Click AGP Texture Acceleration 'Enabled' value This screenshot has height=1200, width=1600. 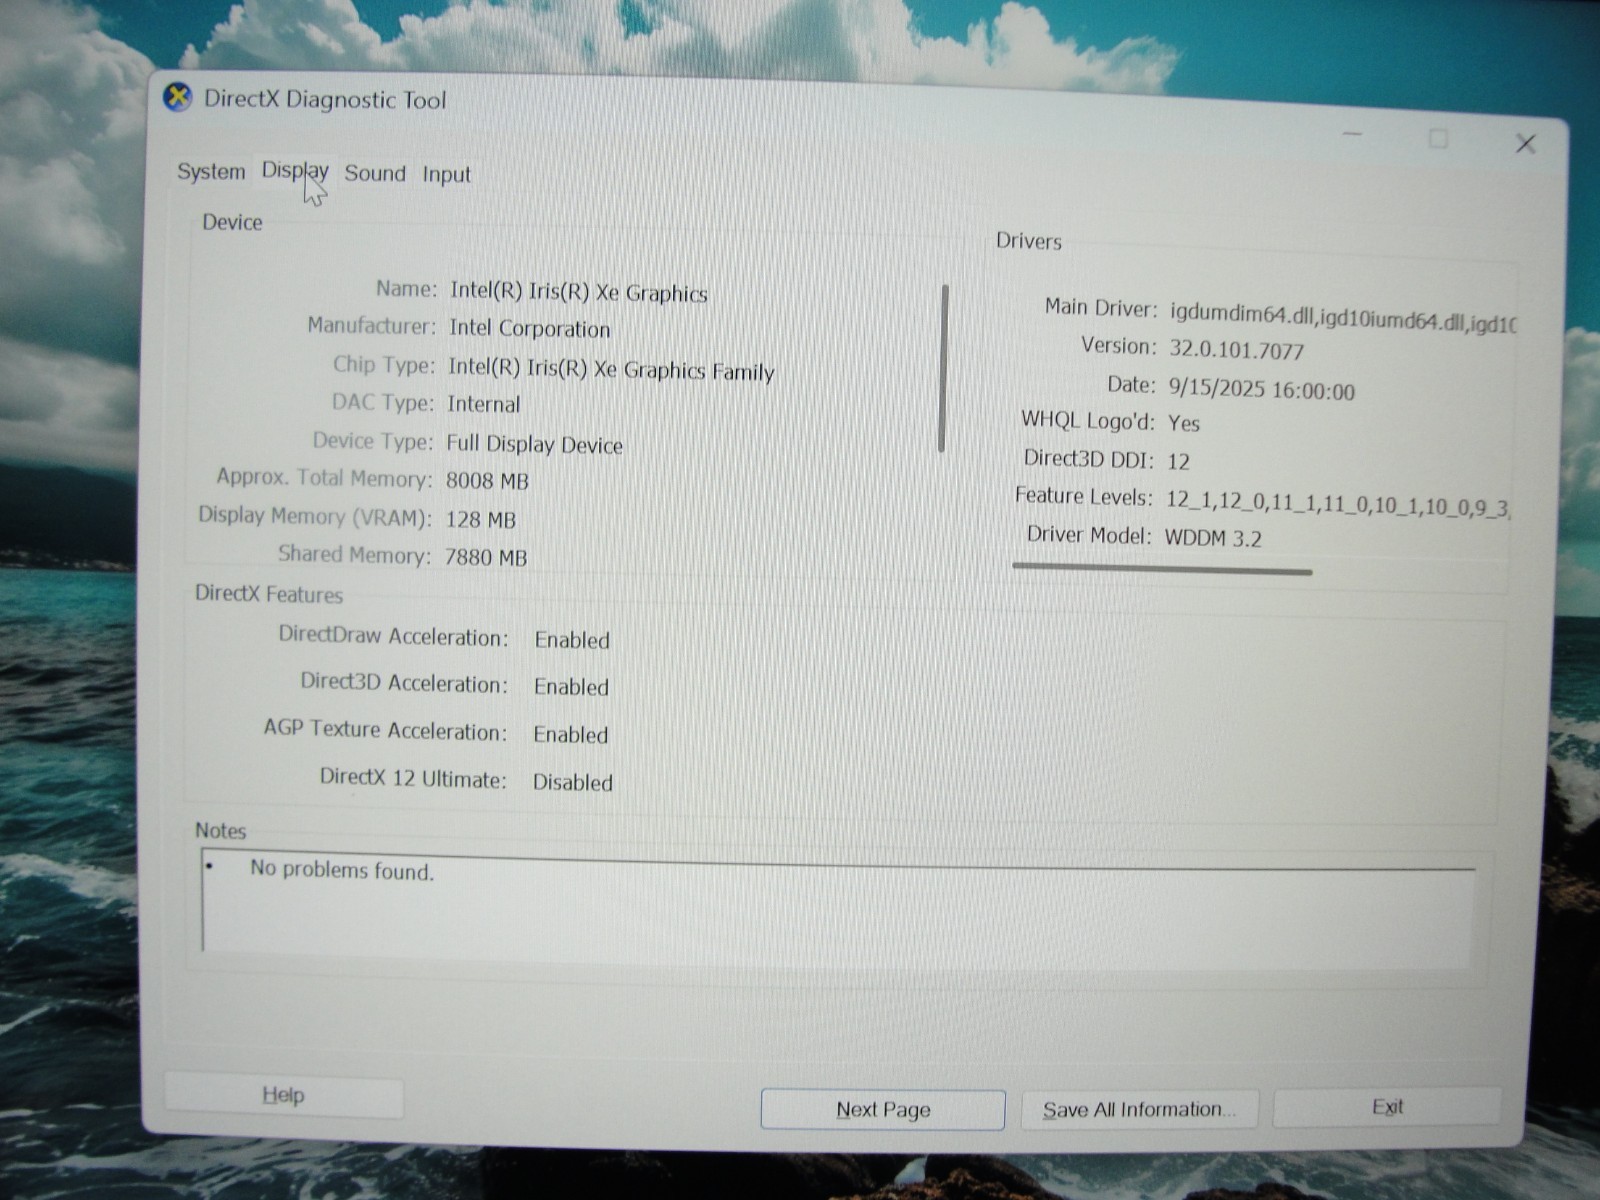[571, 735]
